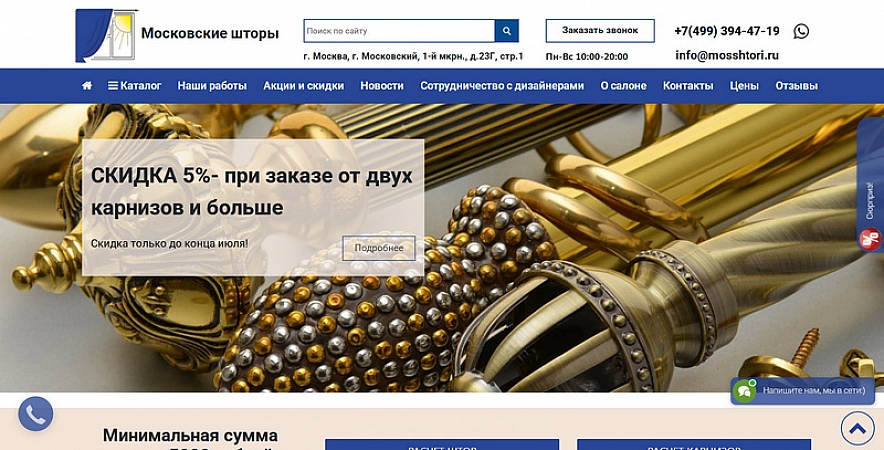Go to Новости section
Screen dimensions: 884x450
pos(382,86)
